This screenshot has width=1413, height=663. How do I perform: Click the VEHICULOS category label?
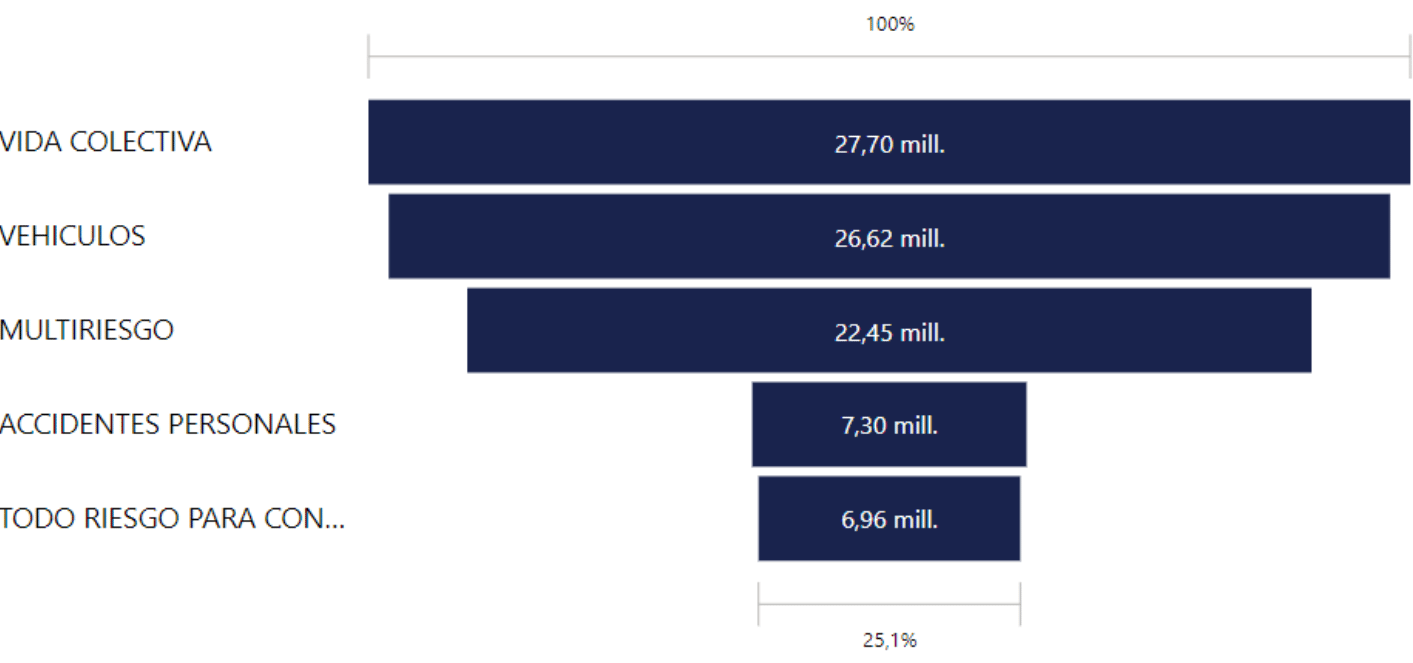(x=72, y=236)
